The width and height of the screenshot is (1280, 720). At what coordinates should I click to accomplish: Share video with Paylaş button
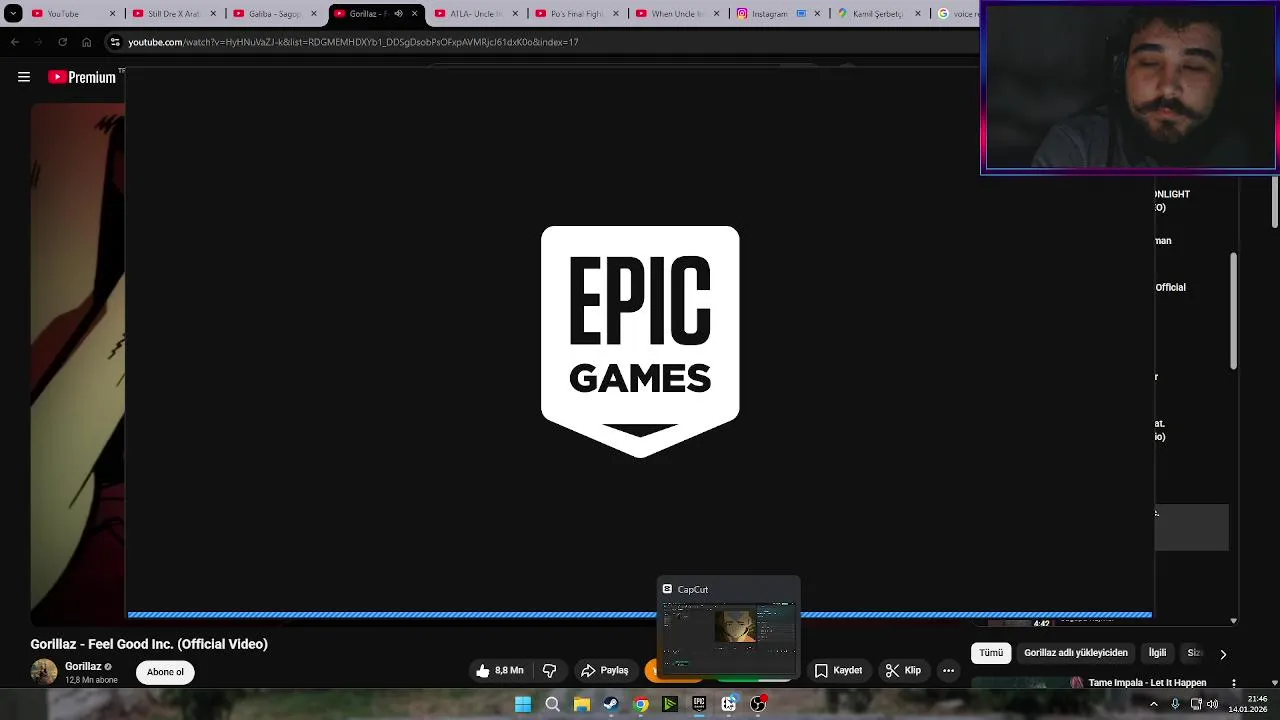pyautogui.click(x=605, y=671)
